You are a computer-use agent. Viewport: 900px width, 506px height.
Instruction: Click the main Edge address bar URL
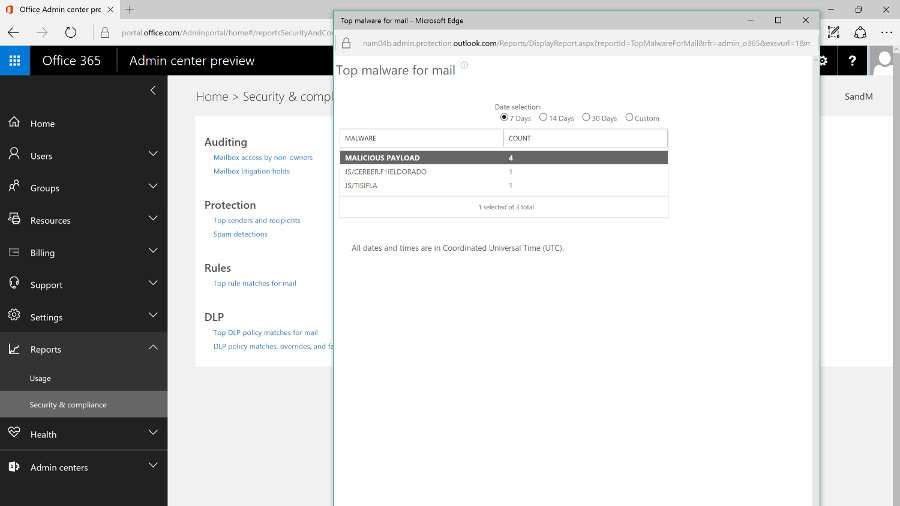click(x=227, y=33)
